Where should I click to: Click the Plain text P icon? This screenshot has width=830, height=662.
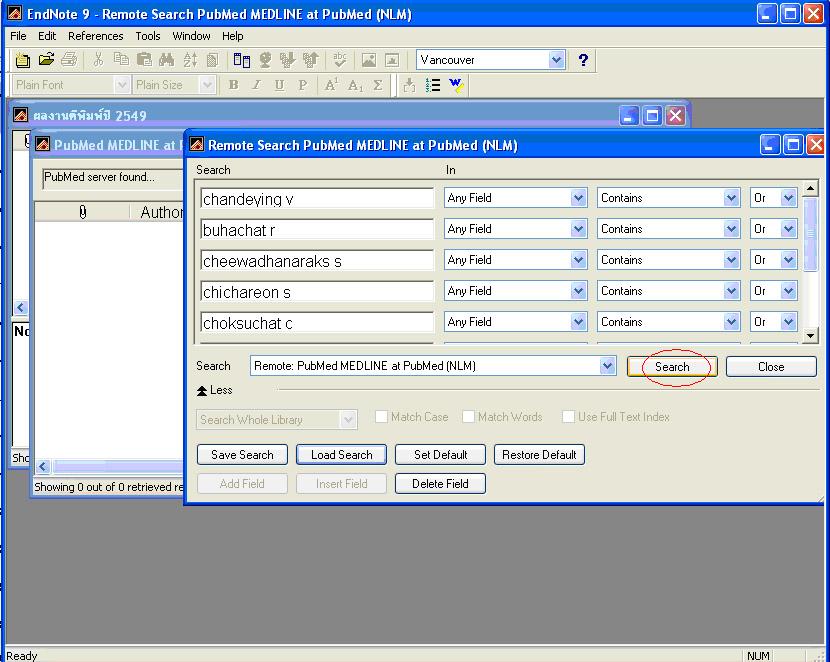[x=302, y=85]
